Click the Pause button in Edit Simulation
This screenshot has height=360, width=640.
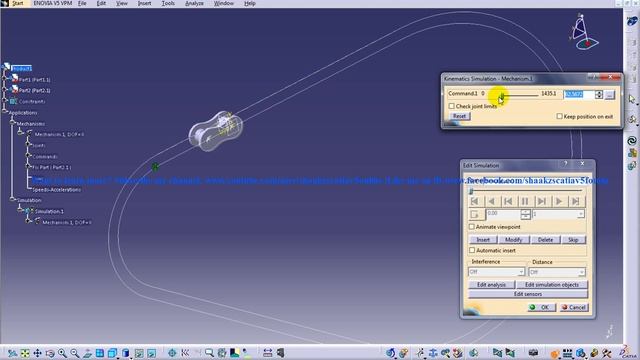[x=525, y=201]
